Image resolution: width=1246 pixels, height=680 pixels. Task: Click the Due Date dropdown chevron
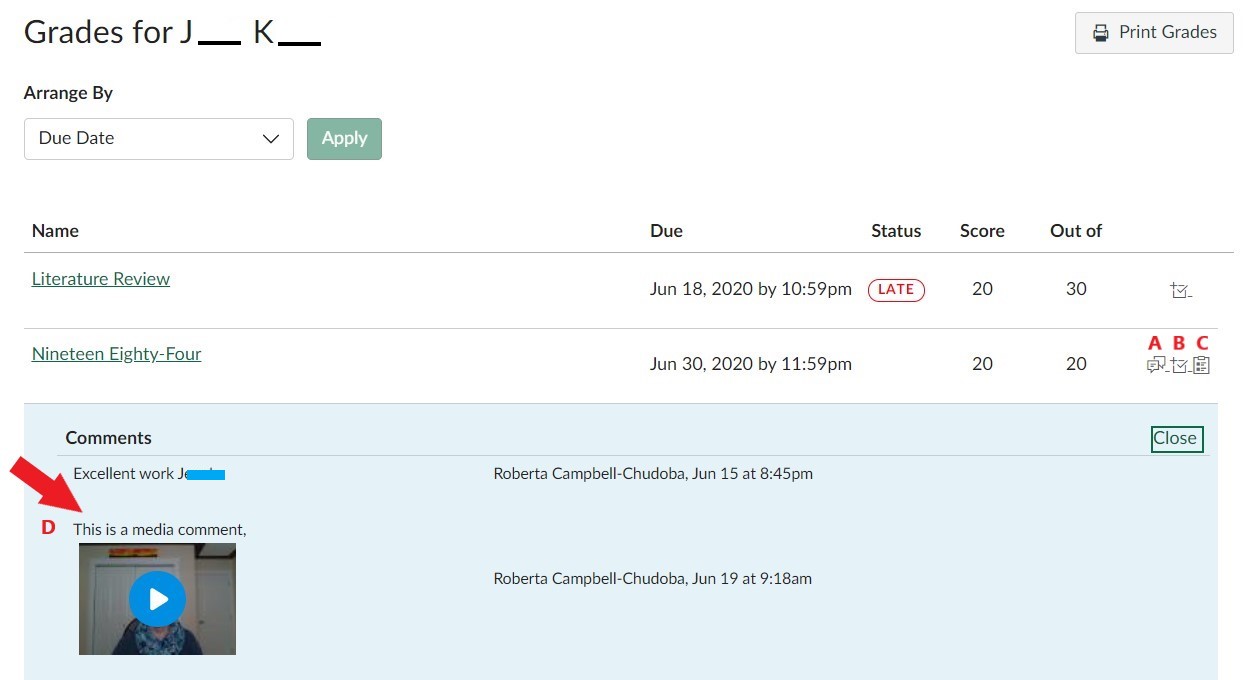pyautogui.click(x=270, y=138)
